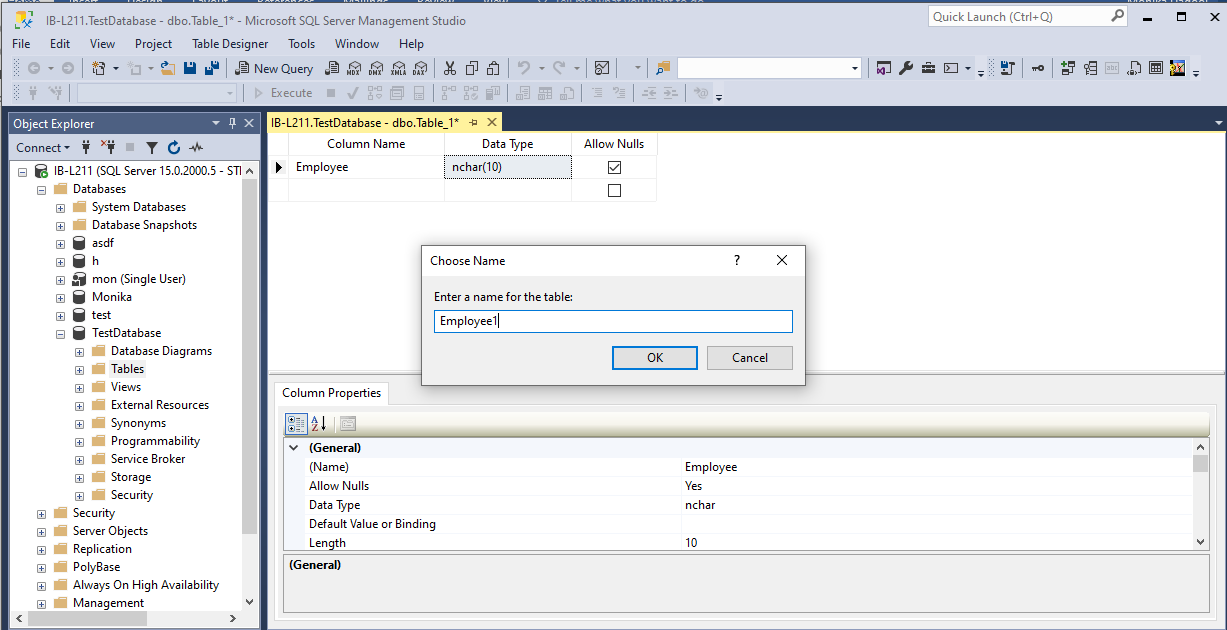Click Object Explorer connect plug icon
1227x630 pixels.
(x=86, y=147)
